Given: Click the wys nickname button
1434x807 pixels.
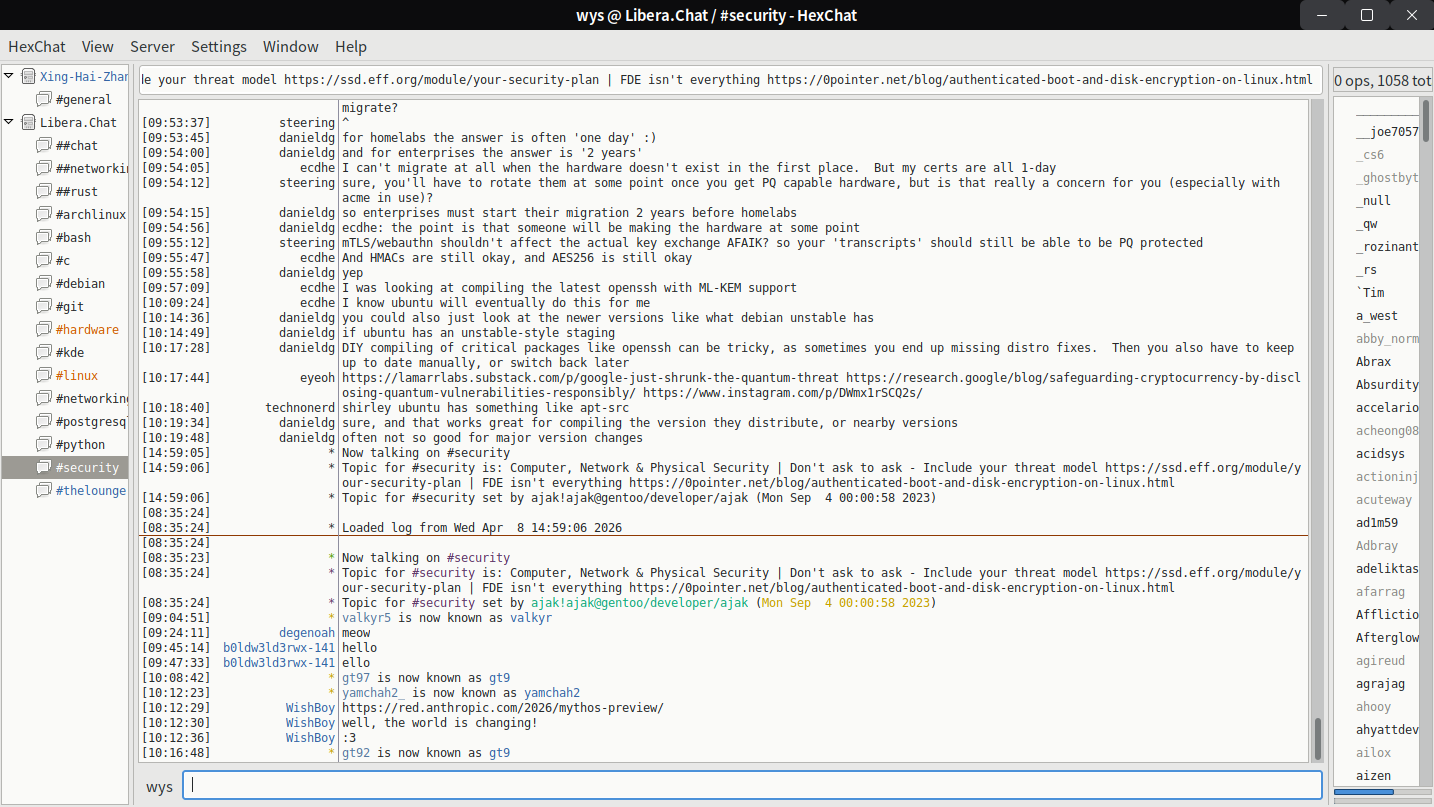Looking at the screenshot, I should coord(159,786).
